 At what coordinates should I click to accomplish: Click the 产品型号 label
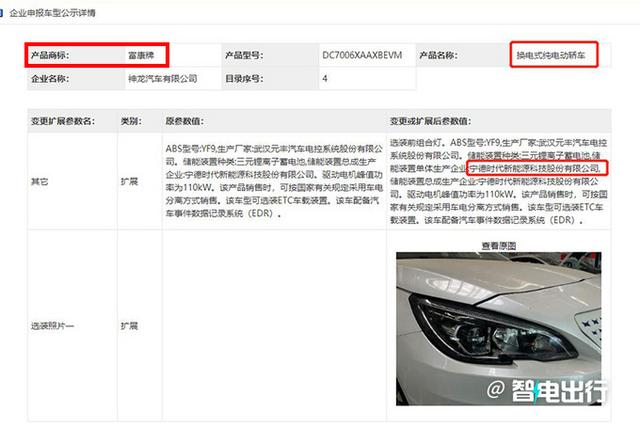244,55
